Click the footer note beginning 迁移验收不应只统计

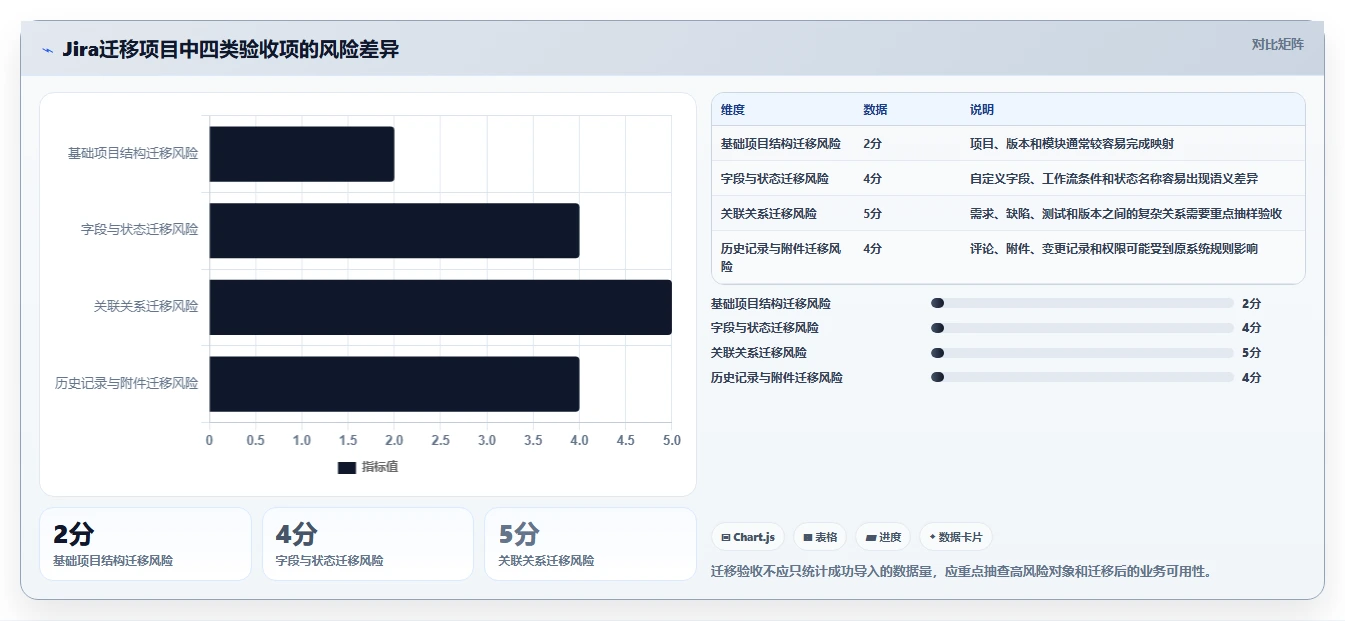pyautogui.click(x=962, y=572)
